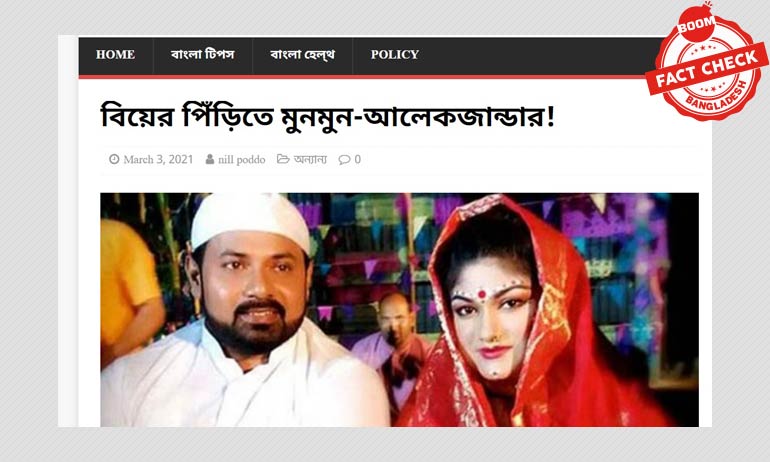Click the comment count 0
Screen dimensions: 770x462
pyautogui.click(x=358, y=160)
